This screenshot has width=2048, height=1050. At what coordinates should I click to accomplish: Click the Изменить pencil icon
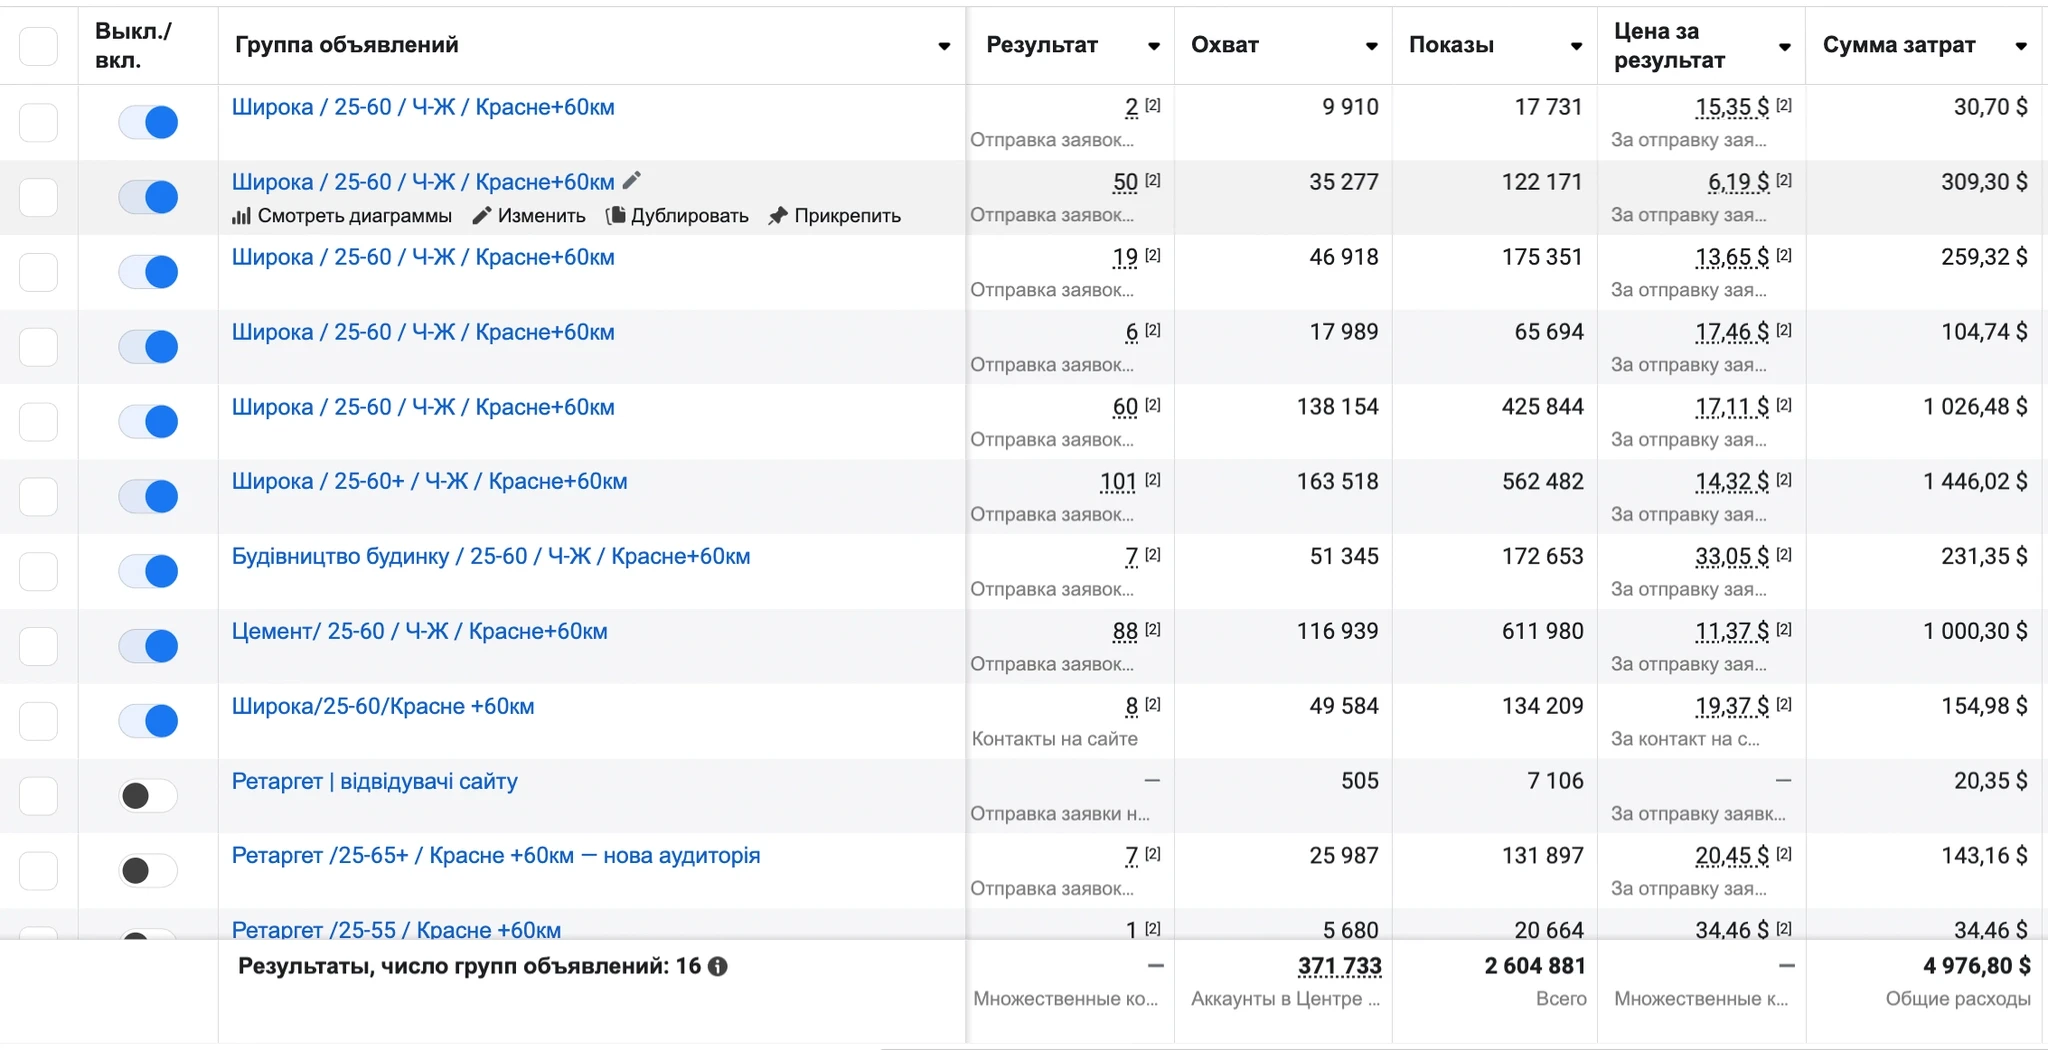481,216
